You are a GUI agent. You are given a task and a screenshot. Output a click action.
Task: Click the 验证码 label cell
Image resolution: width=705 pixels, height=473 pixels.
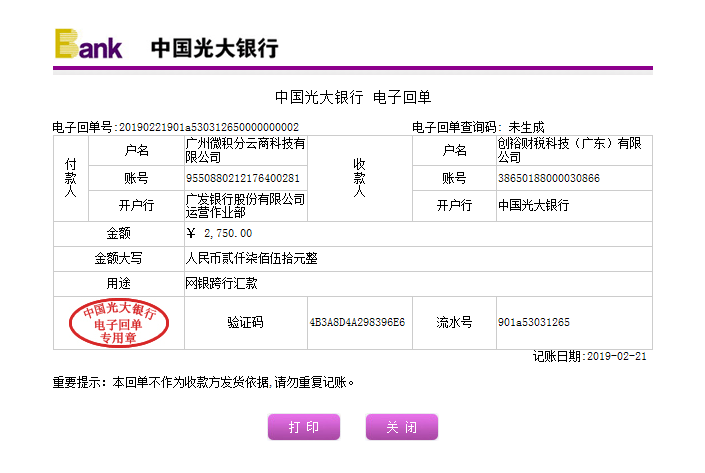pyautogui.click(x=245, y=322)
